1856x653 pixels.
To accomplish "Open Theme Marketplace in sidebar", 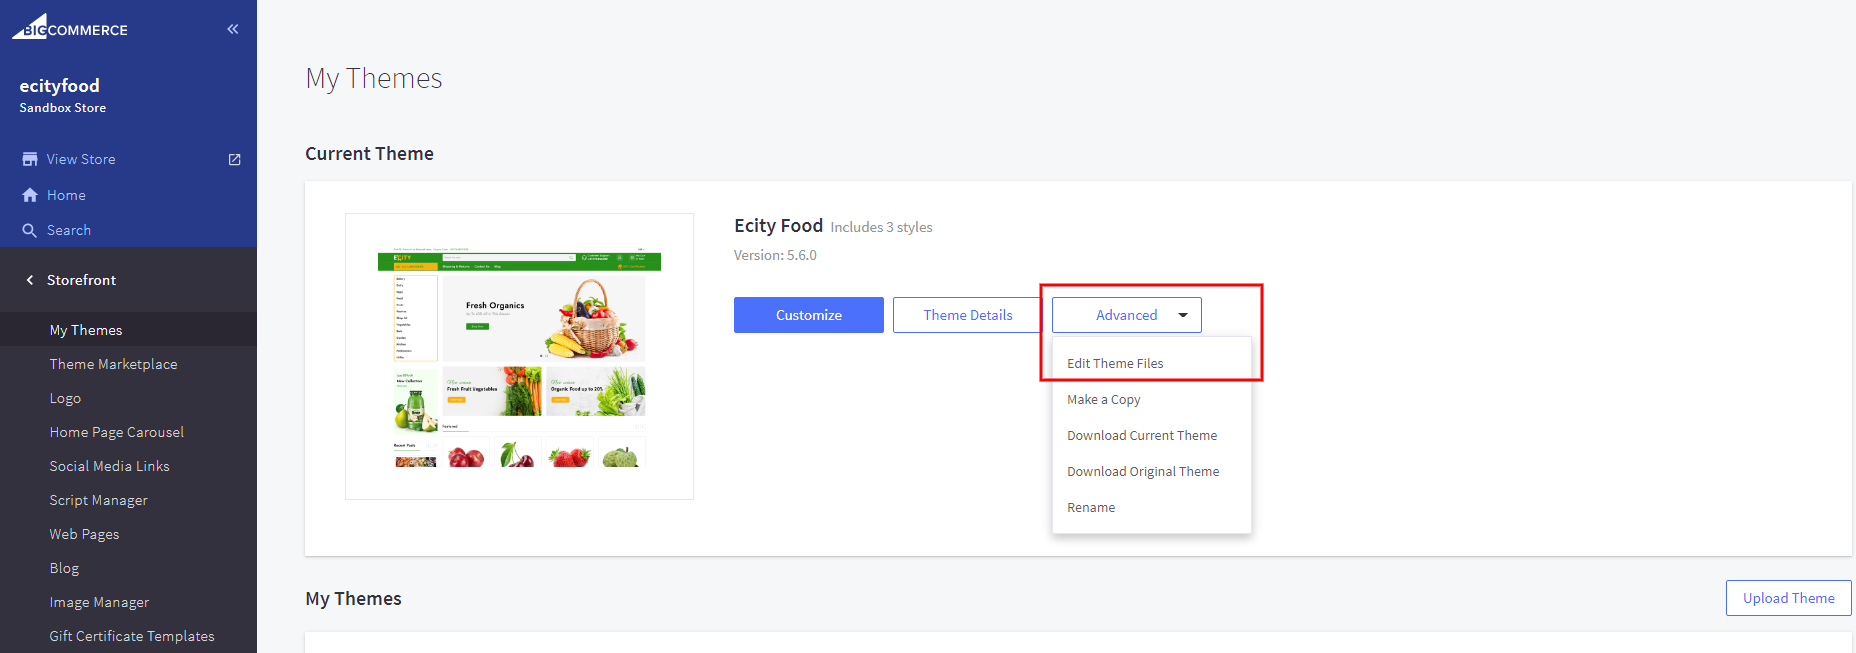I will [113, 364].
